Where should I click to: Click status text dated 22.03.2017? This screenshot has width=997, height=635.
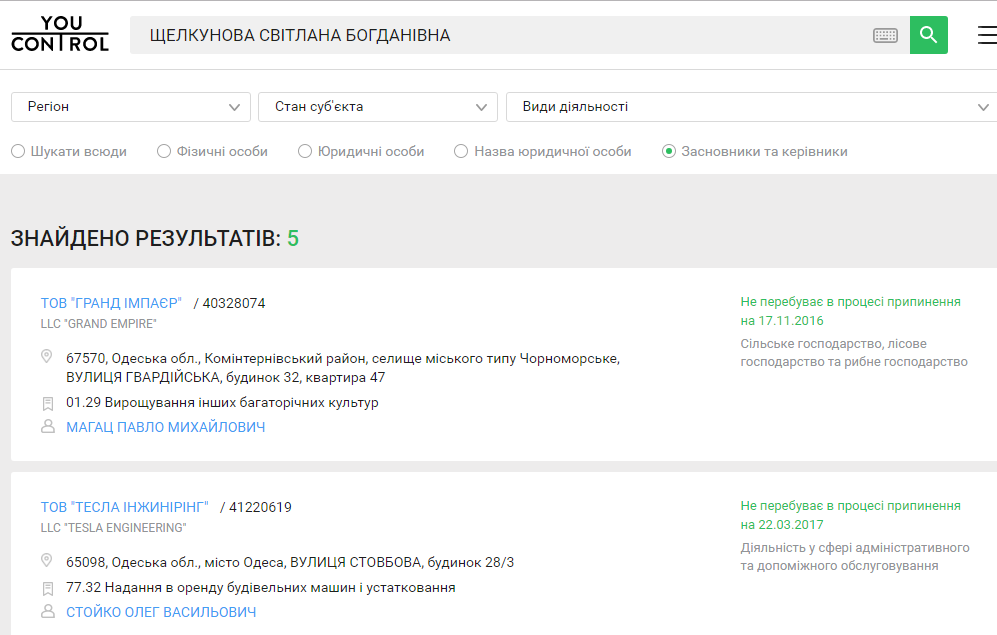850,515
